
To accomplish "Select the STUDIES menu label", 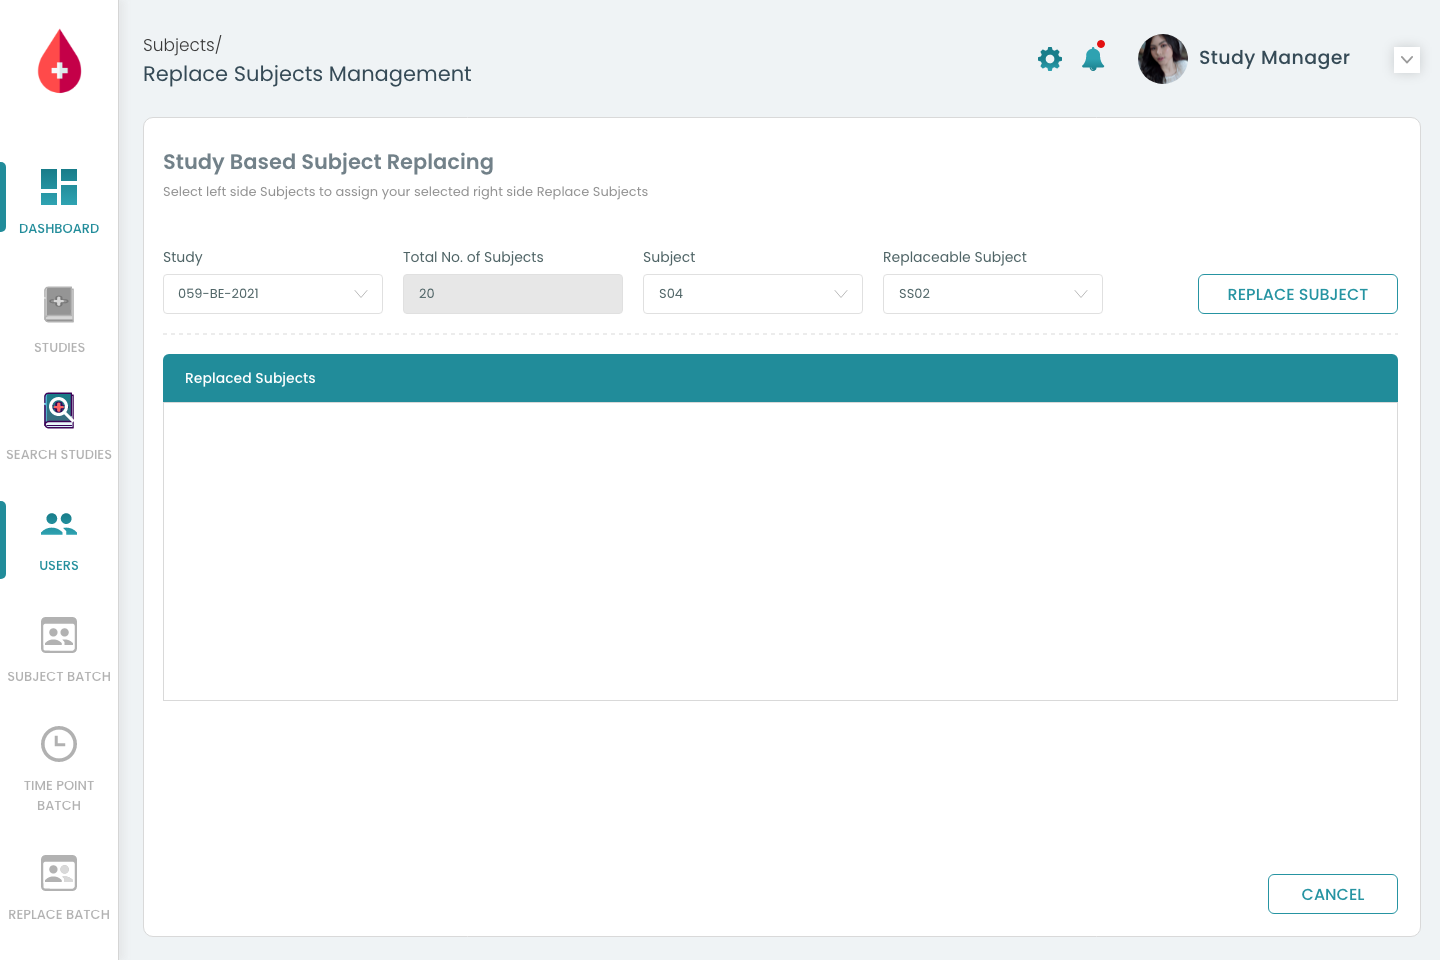I will 59,348.
